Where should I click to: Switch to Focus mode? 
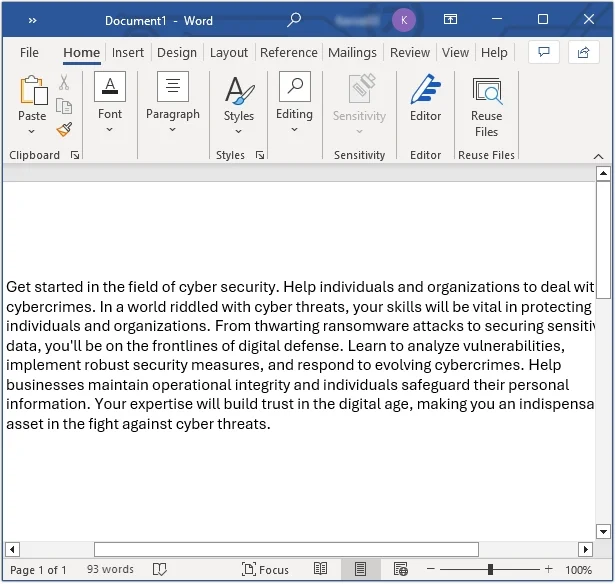(265, 569)
